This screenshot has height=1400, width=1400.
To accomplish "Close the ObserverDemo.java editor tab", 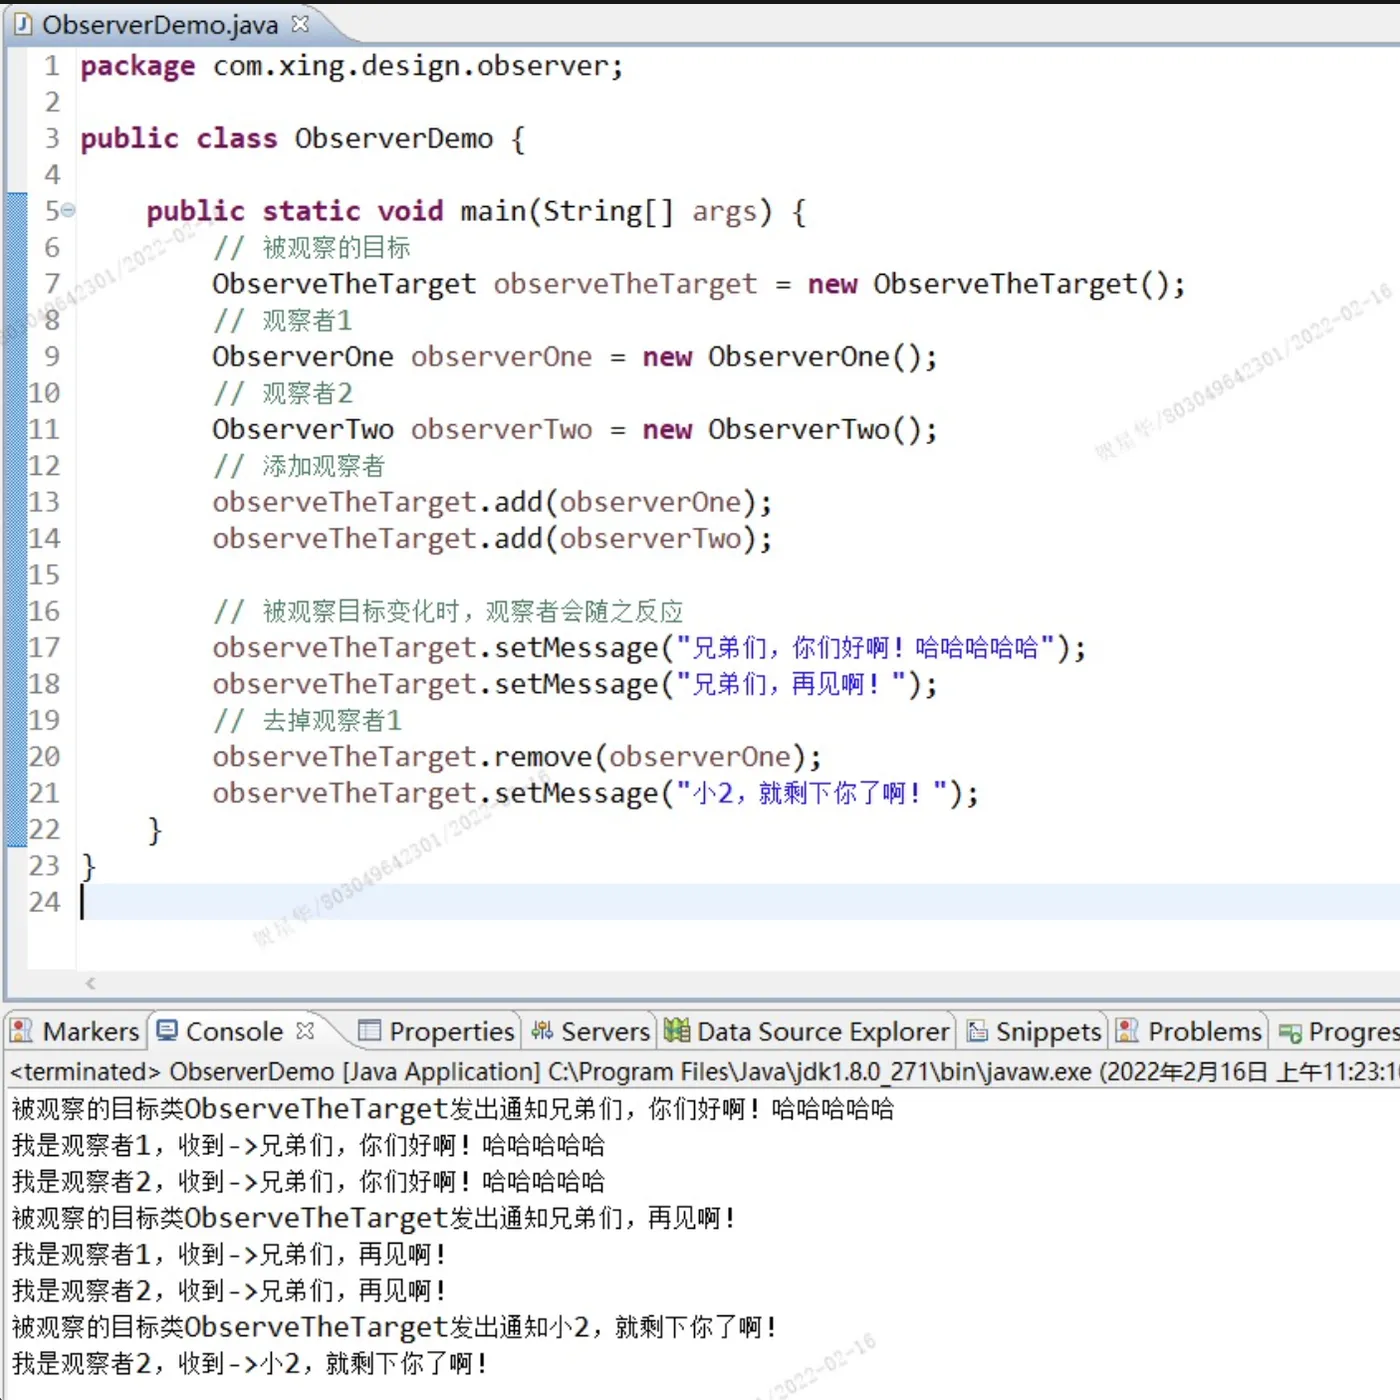I will [x=300, y=23].
